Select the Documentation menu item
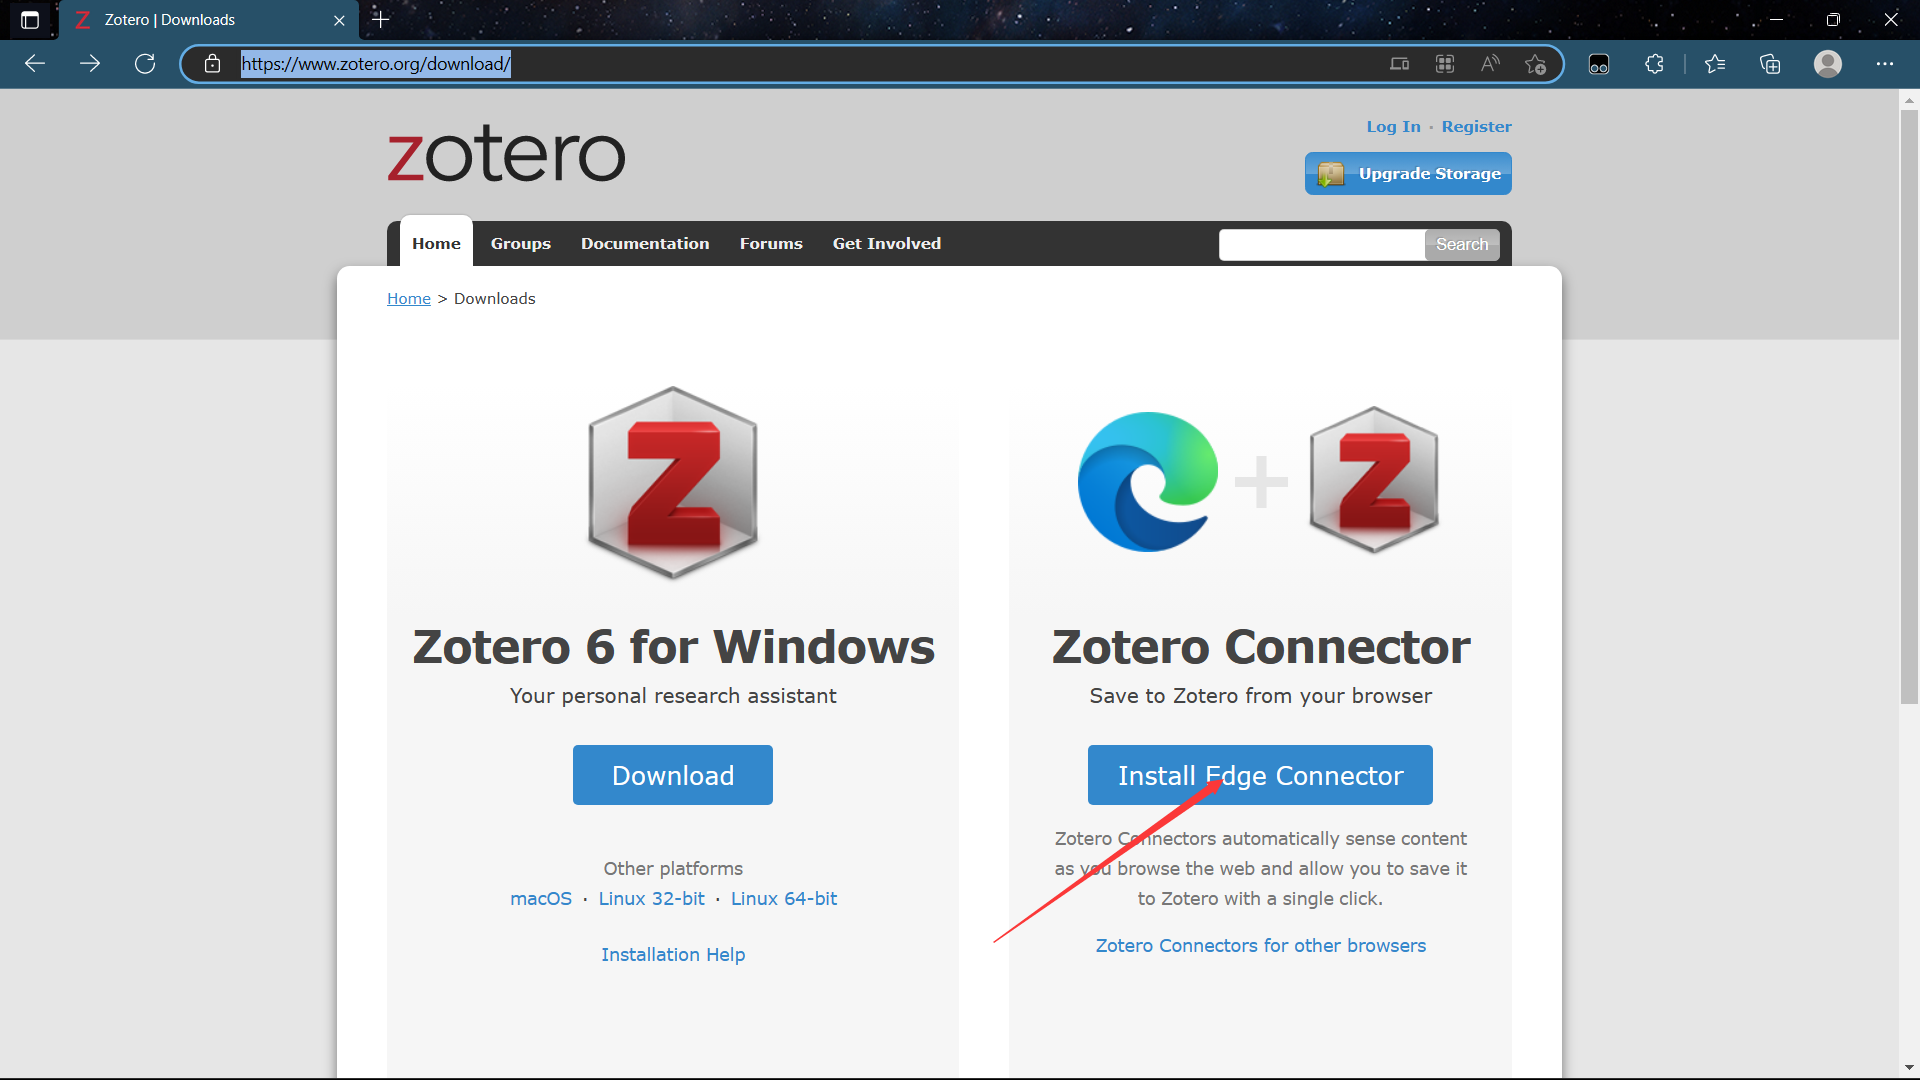The width and height of the screenshot is (1920, 1080). (x=645, y=243)
